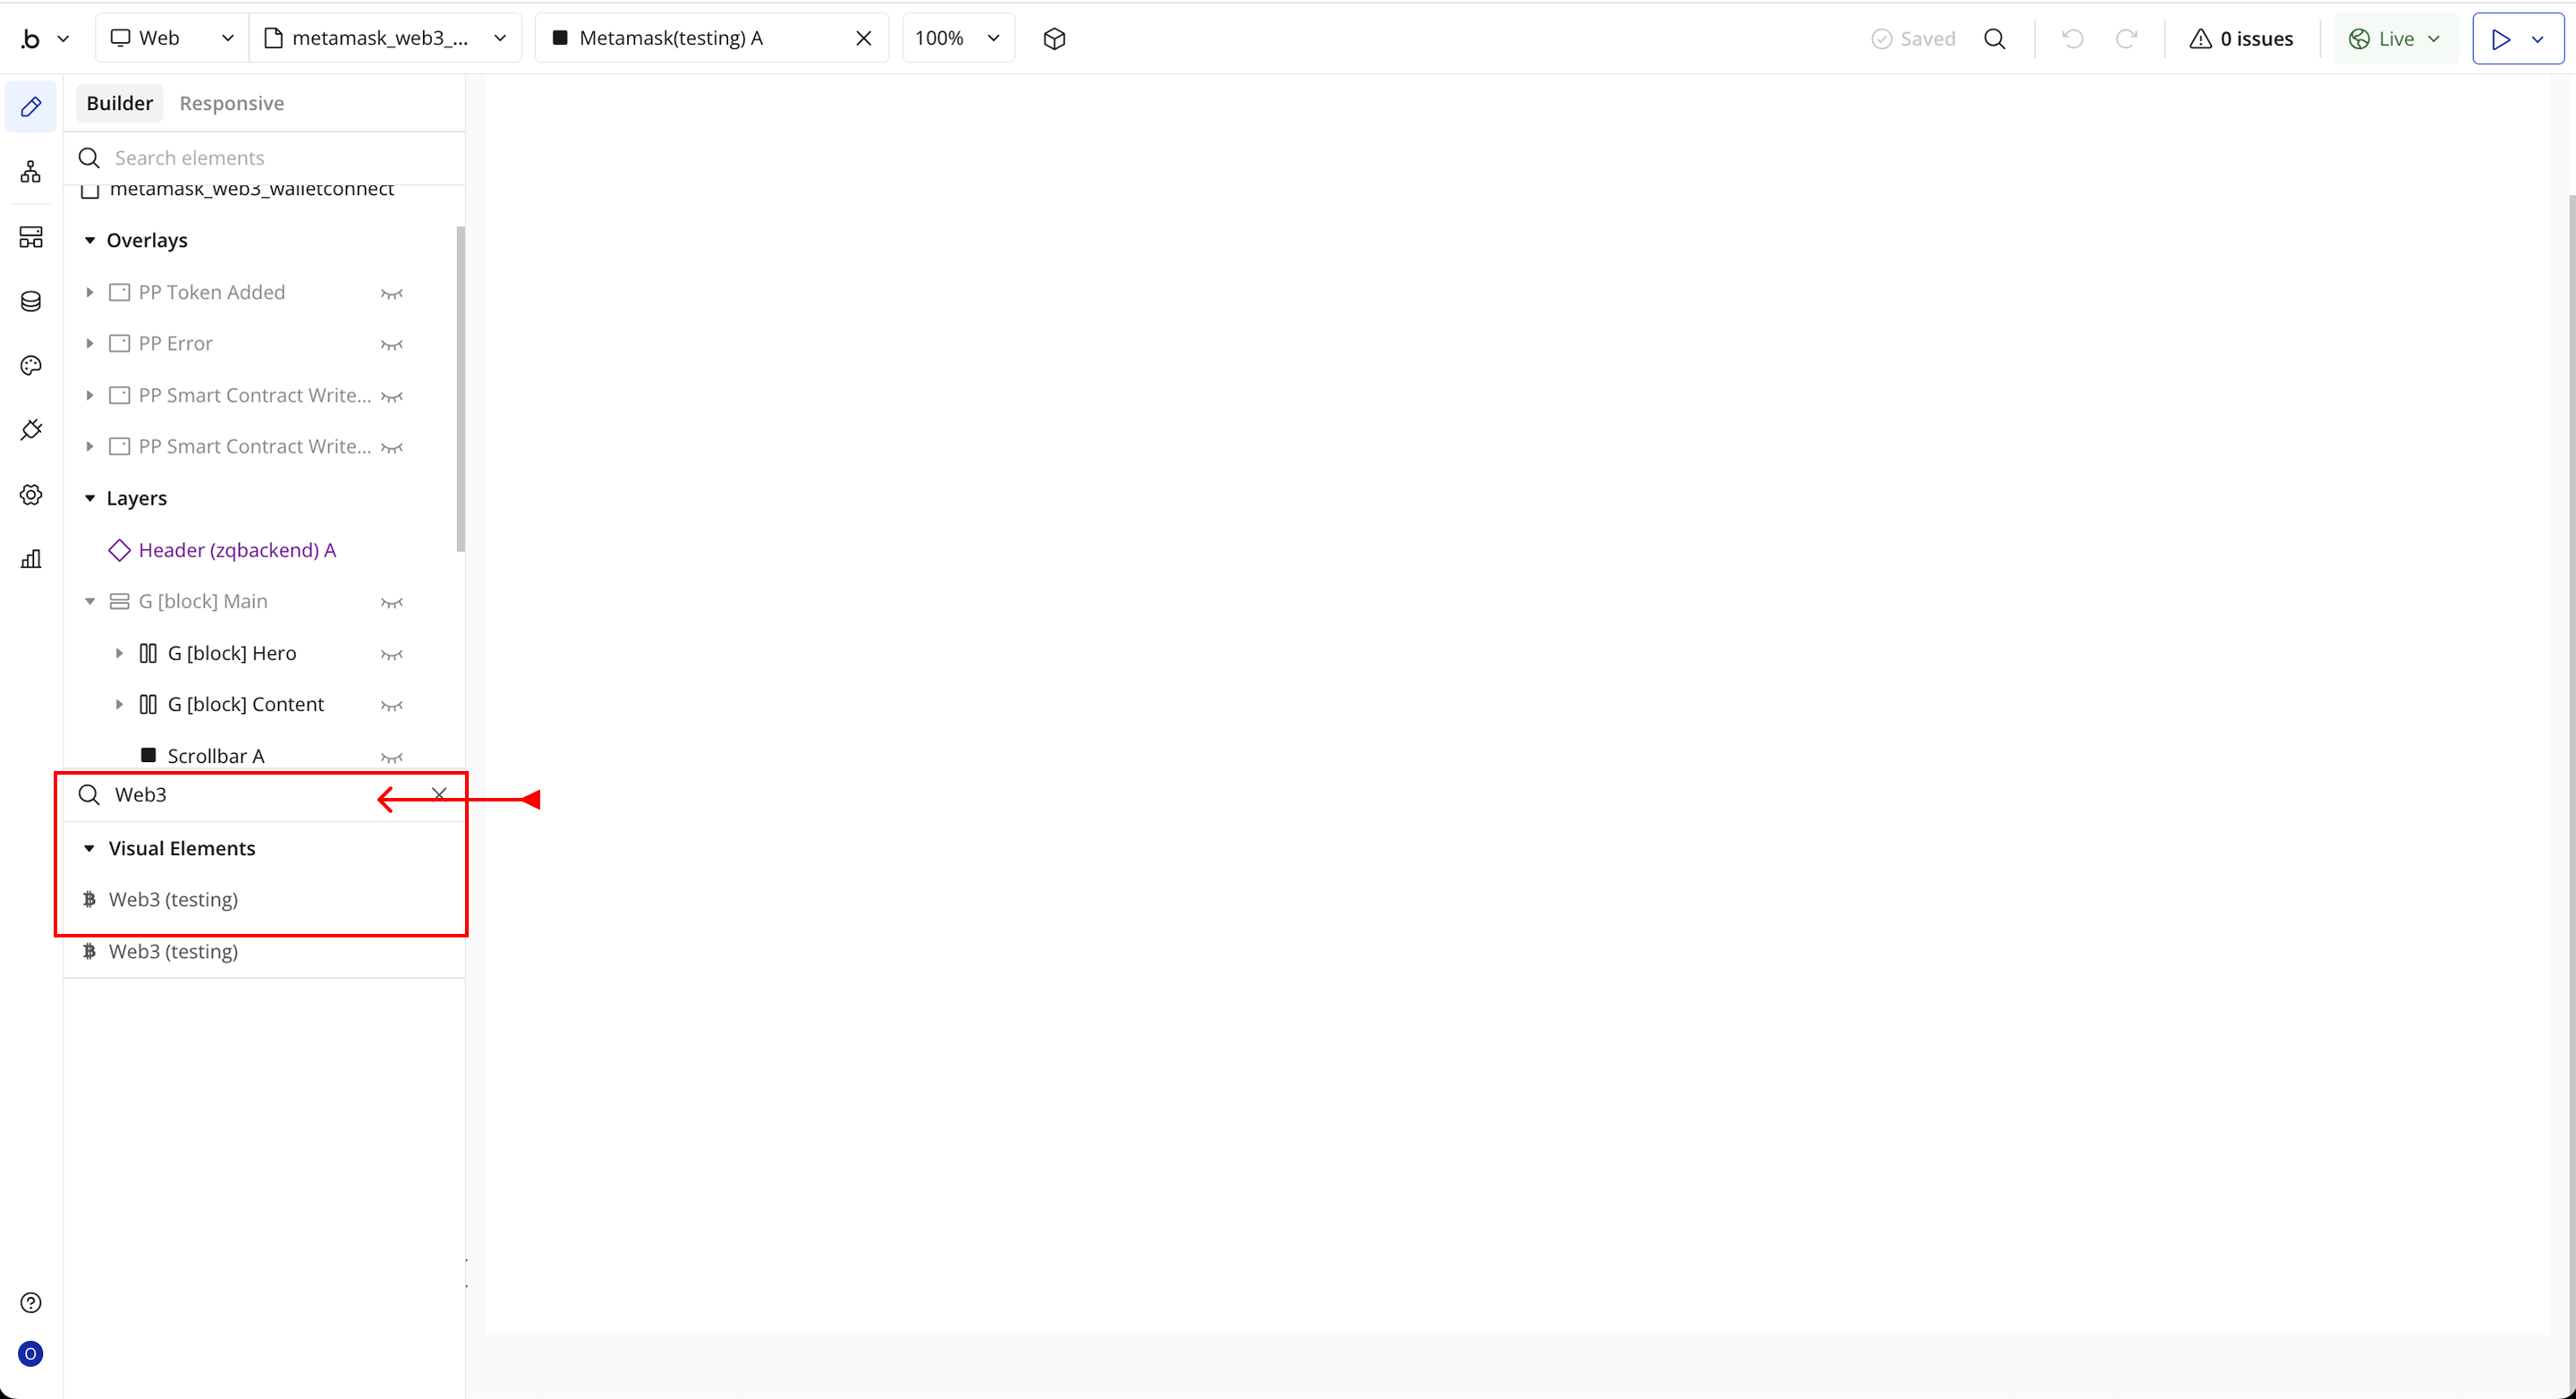Switch to the Responsive tab
The image size is (2576, 1399).
231,103
